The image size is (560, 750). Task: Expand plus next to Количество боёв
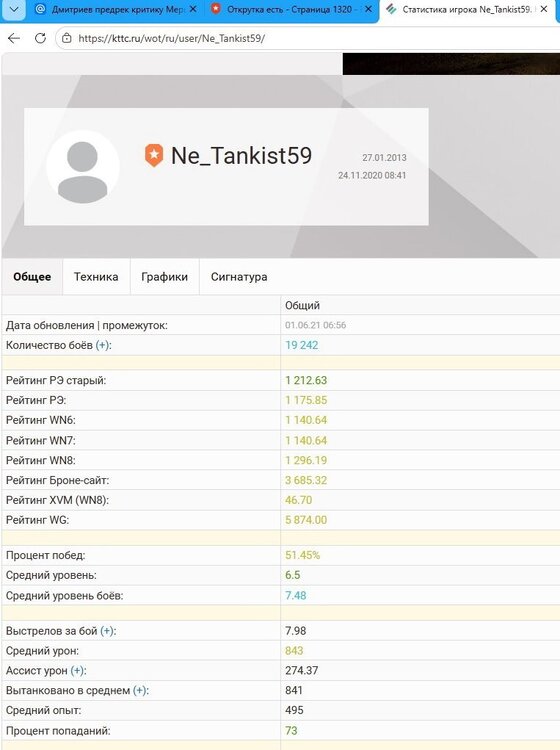(102, 345)
